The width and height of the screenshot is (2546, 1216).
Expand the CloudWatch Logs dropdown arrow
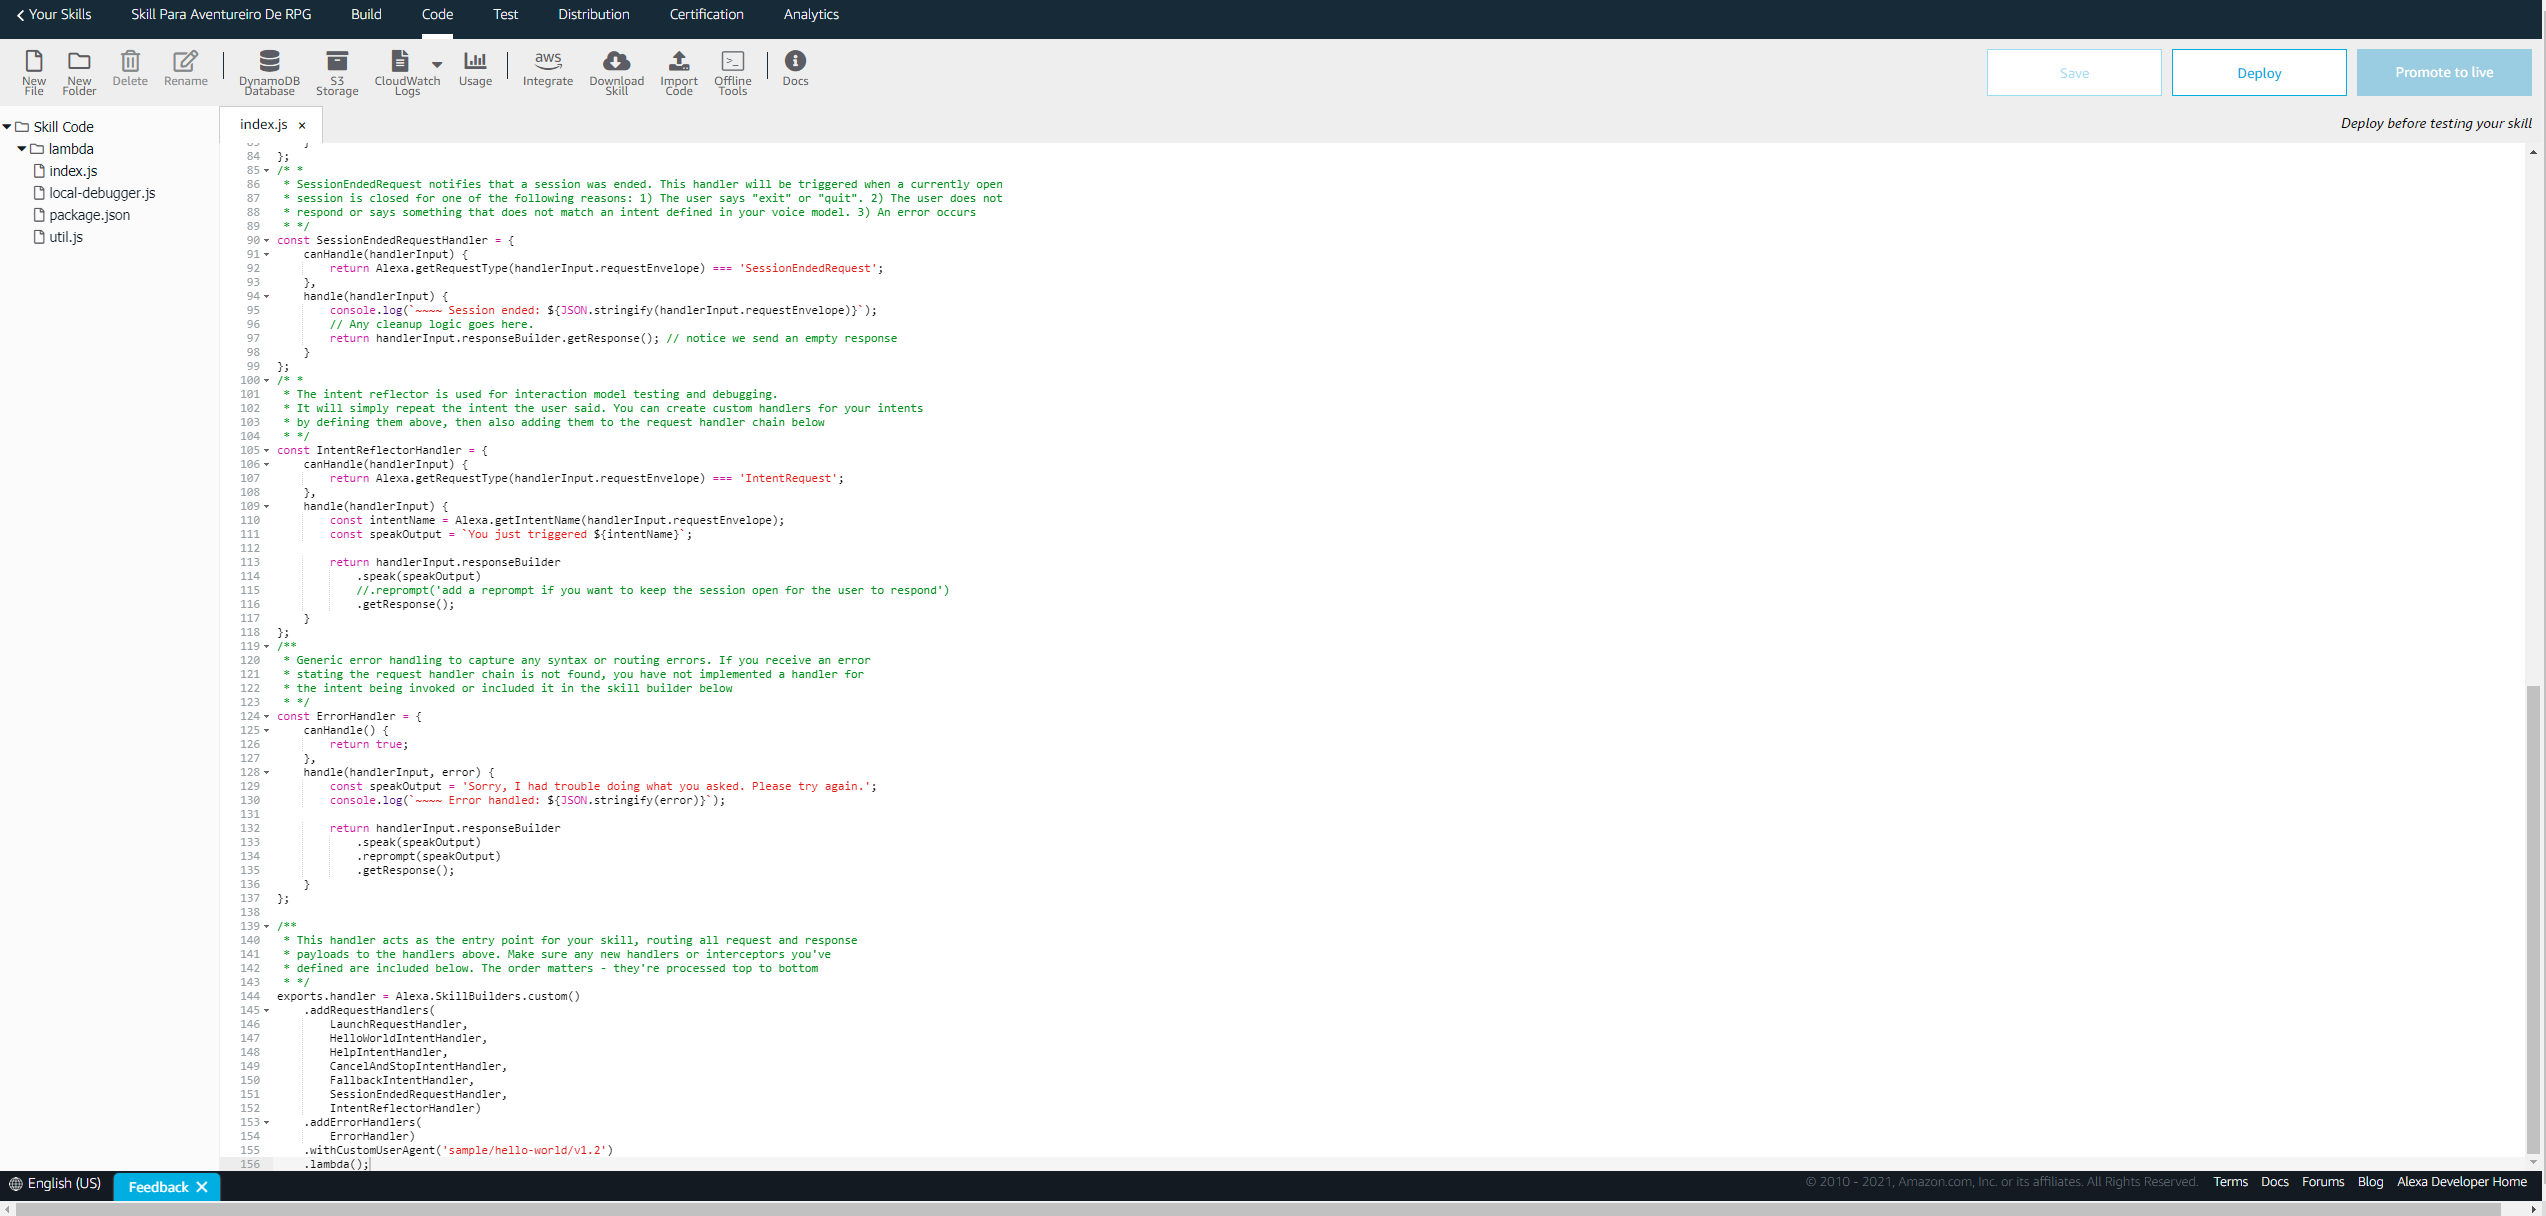click(437, 65)
